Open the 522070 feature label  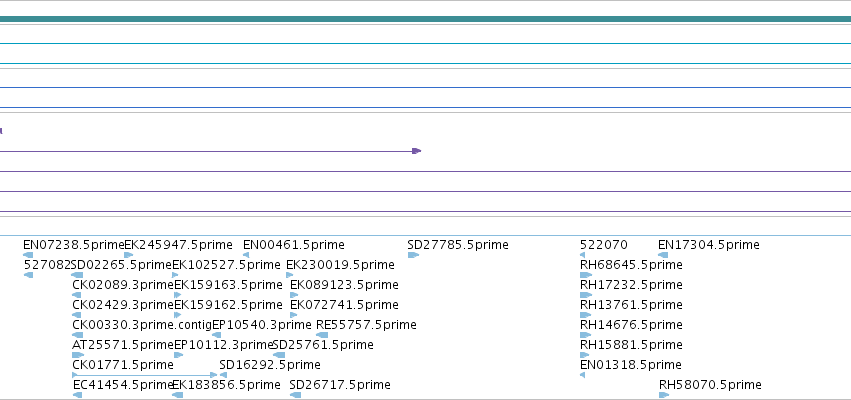click(604, 245)
